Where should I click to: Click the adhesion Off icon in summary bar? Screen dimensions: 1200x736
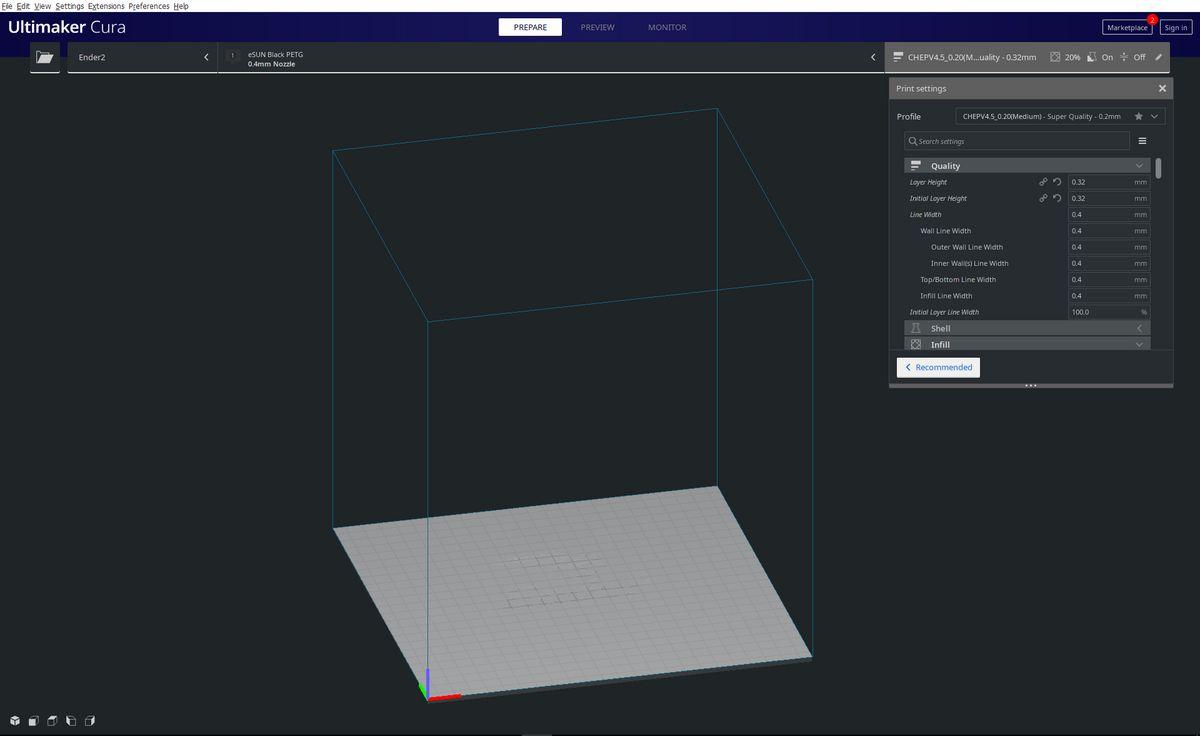pyautogui.click(x=1124, y=57)
